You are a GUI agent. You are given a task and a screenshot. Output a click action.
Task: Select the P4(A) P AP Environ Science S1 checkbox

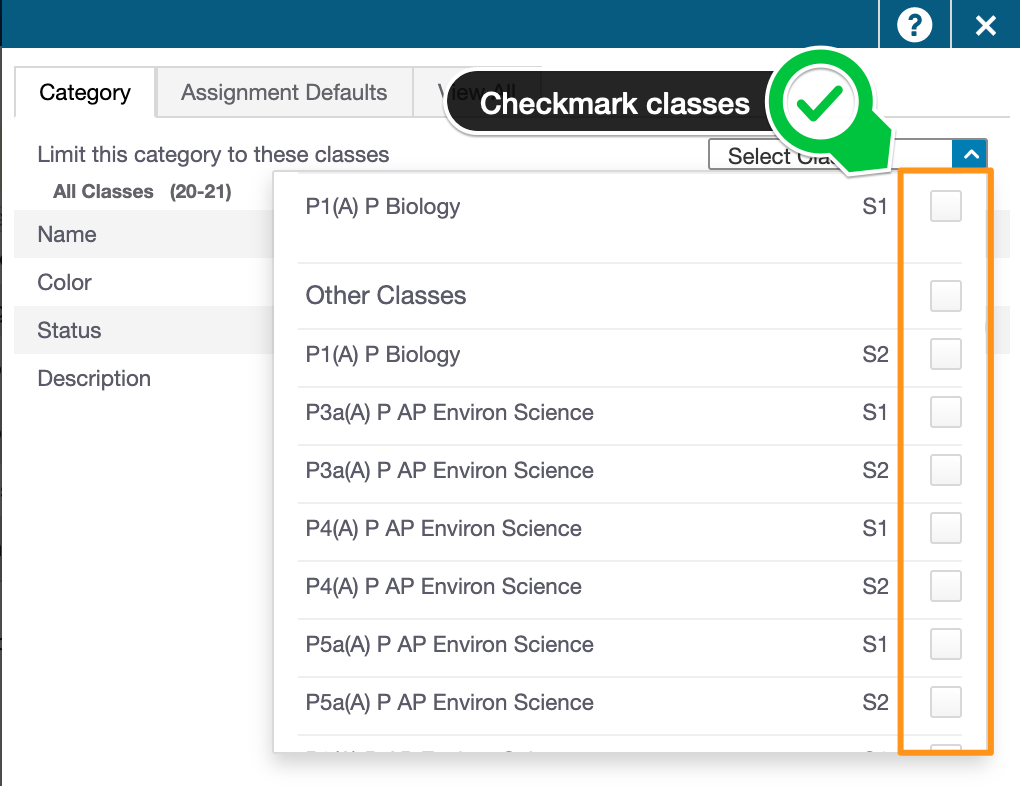945,528
